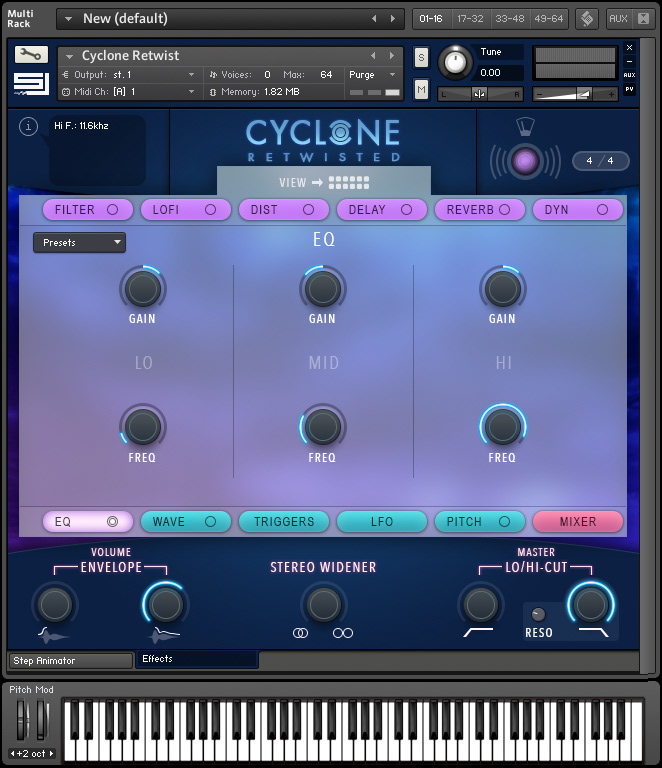
Task: Open the Midi Ch dropdown
Action: [x=129, y=92]
